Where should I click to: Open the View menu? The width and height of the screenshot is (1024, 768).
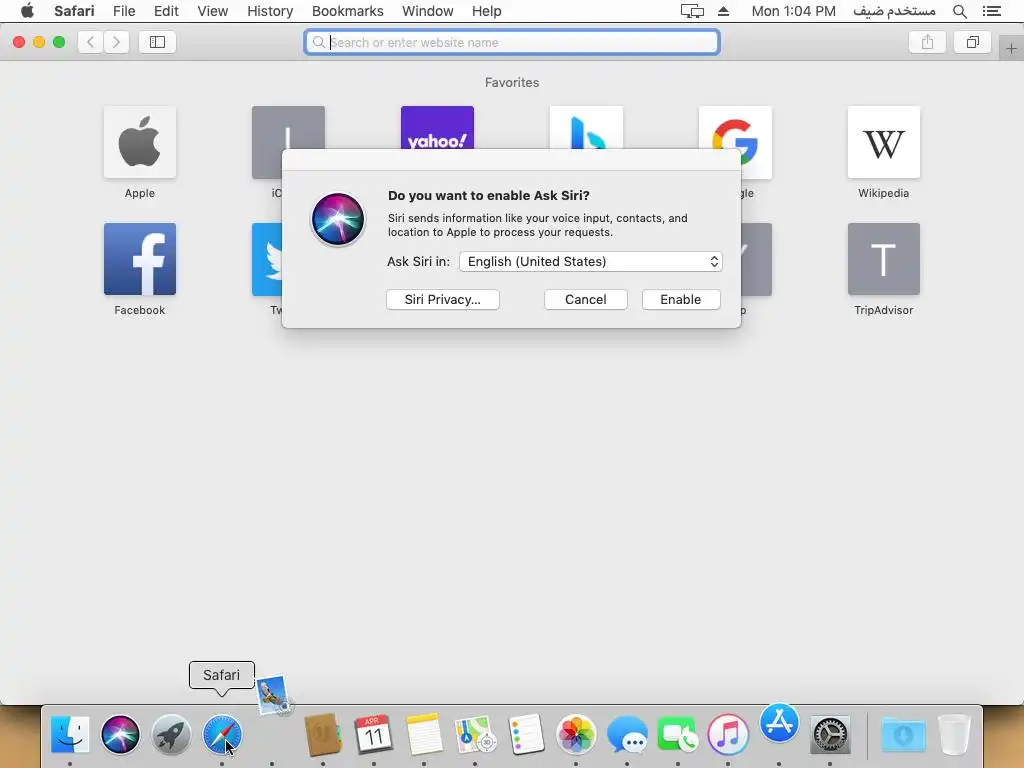212,11
